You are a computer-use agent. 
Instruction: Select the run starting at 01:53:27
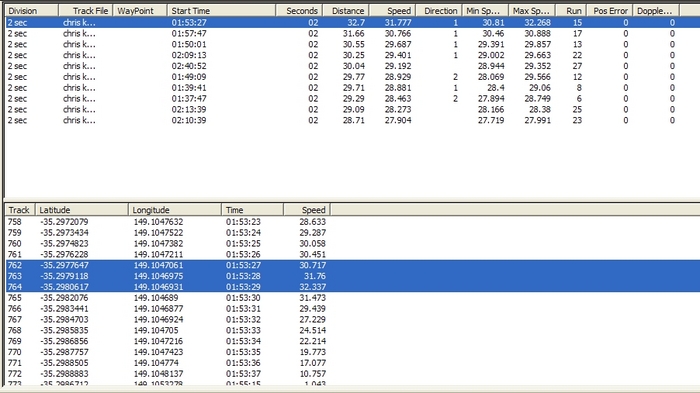pos(353,22)
